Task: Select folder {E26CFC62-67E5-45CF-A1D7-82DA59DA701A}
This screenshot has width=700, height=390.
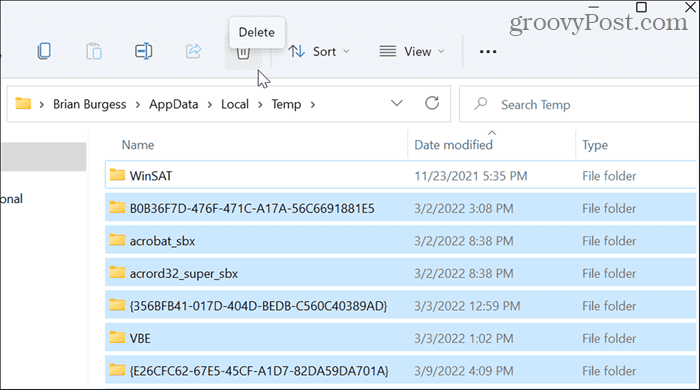Action: tap(400, 370)
